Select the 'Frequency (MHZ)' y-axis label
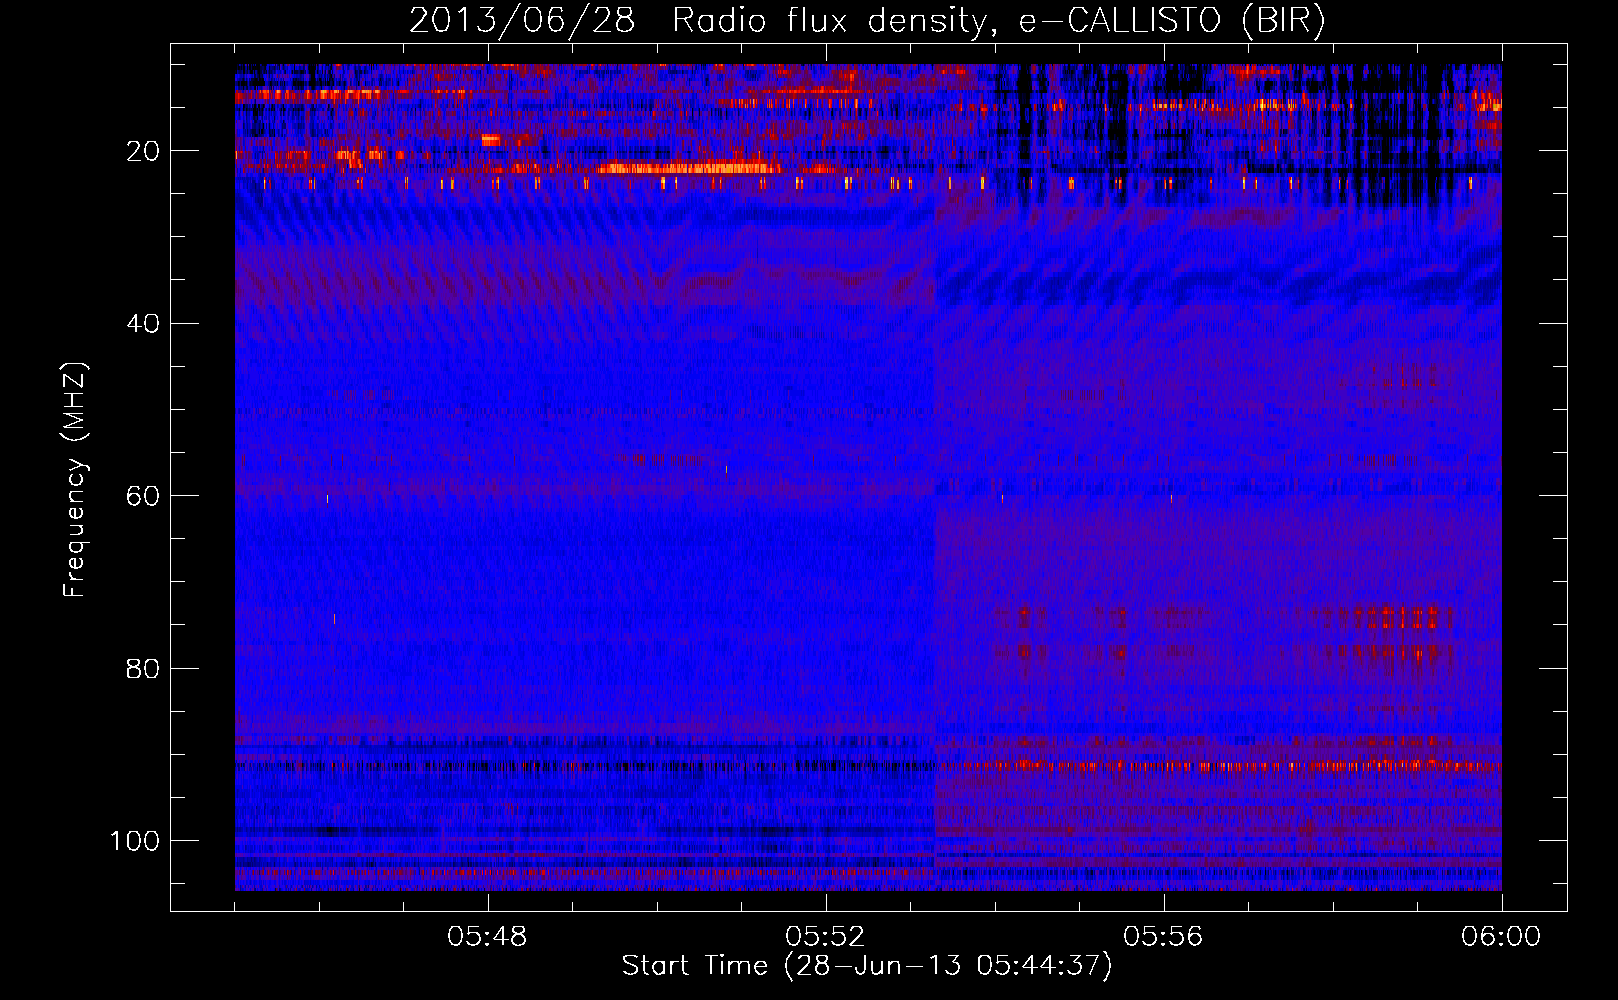This screenshot has height=1000, width=1618. [x=75, y=480]
